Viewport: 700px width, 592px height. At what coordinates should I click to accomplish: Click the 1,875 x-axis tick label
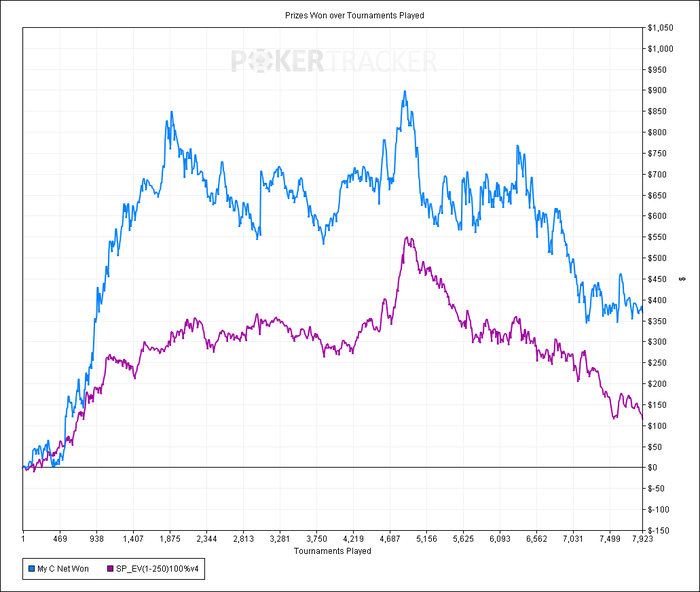pos(170,539)
